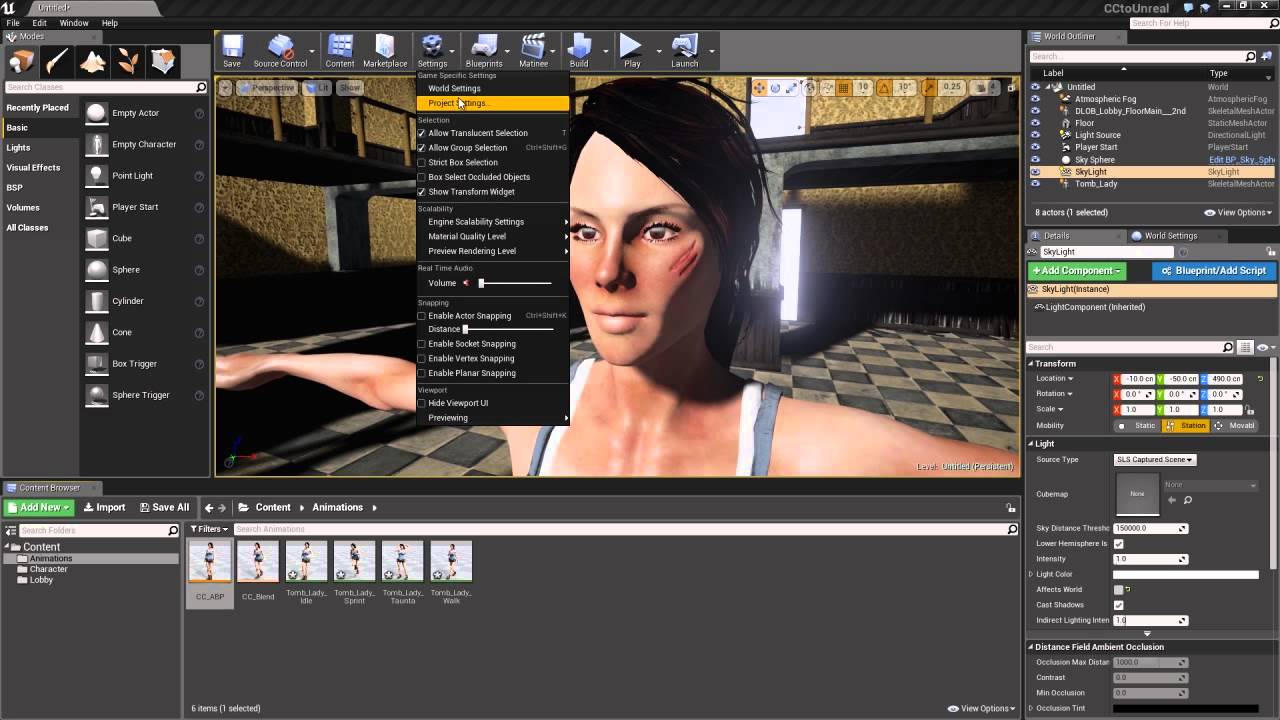Set Mobility to Movable
The image size is (1280, 720).
click(1235, 425)
